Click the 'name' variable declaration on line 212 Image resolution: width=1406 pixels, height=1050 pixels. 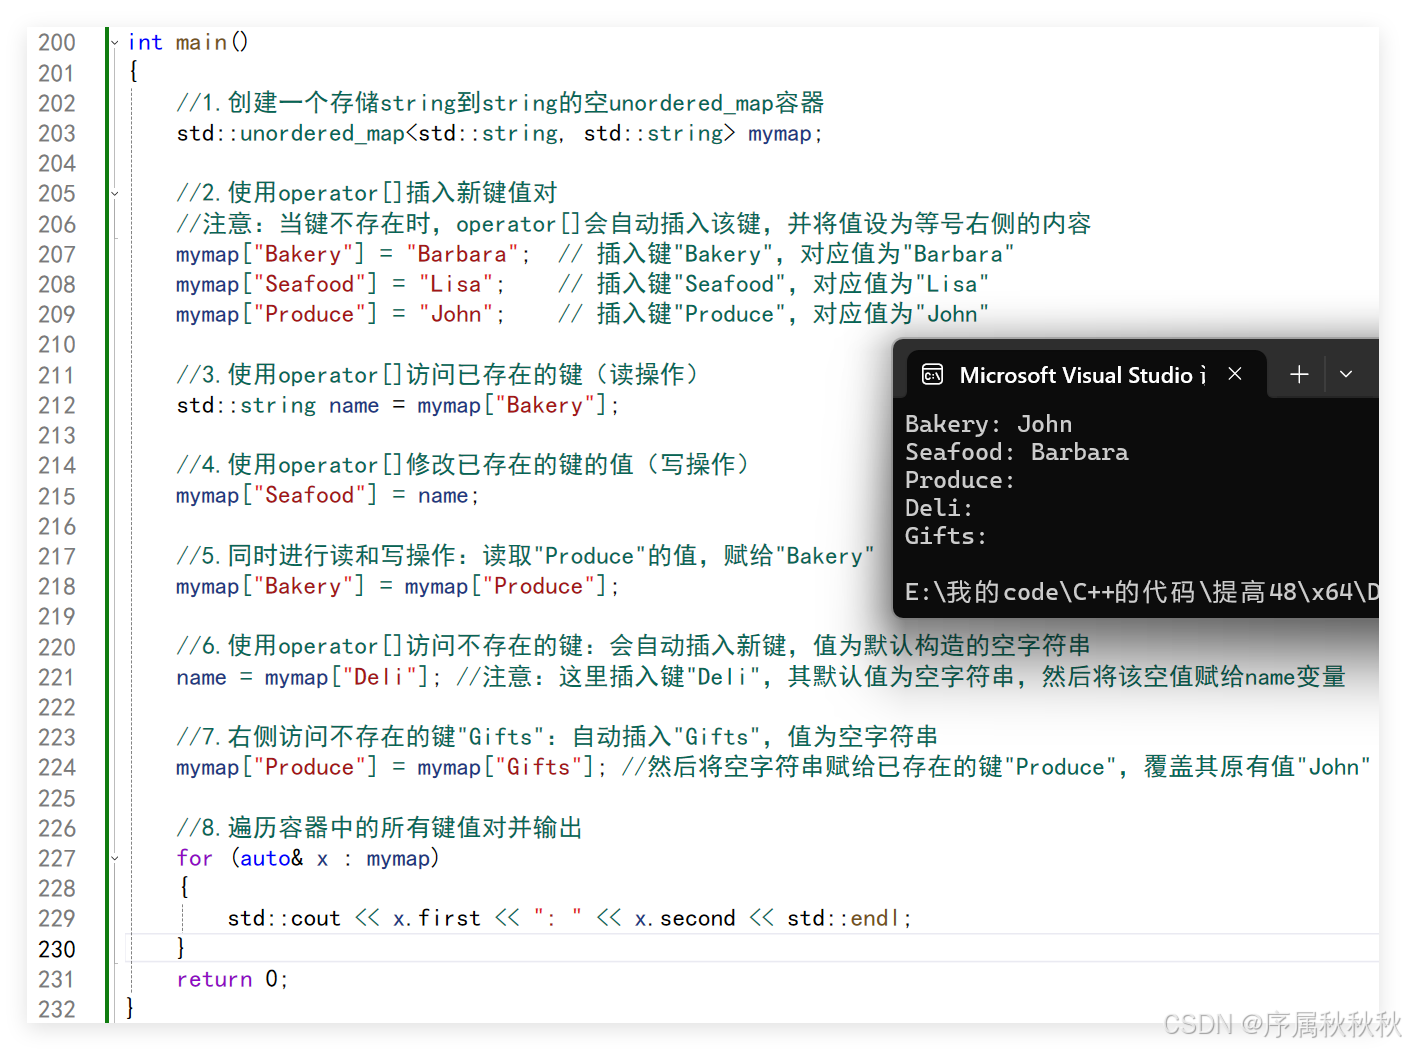coord(354,405)
